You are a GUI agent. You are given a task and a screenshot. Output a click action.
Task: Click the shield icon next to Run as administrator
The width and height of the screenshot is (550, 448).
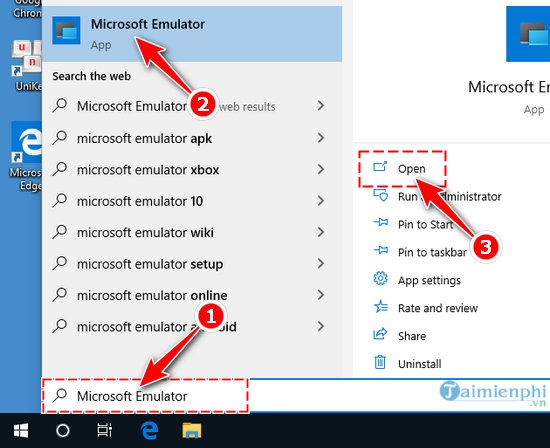(380, 195)
